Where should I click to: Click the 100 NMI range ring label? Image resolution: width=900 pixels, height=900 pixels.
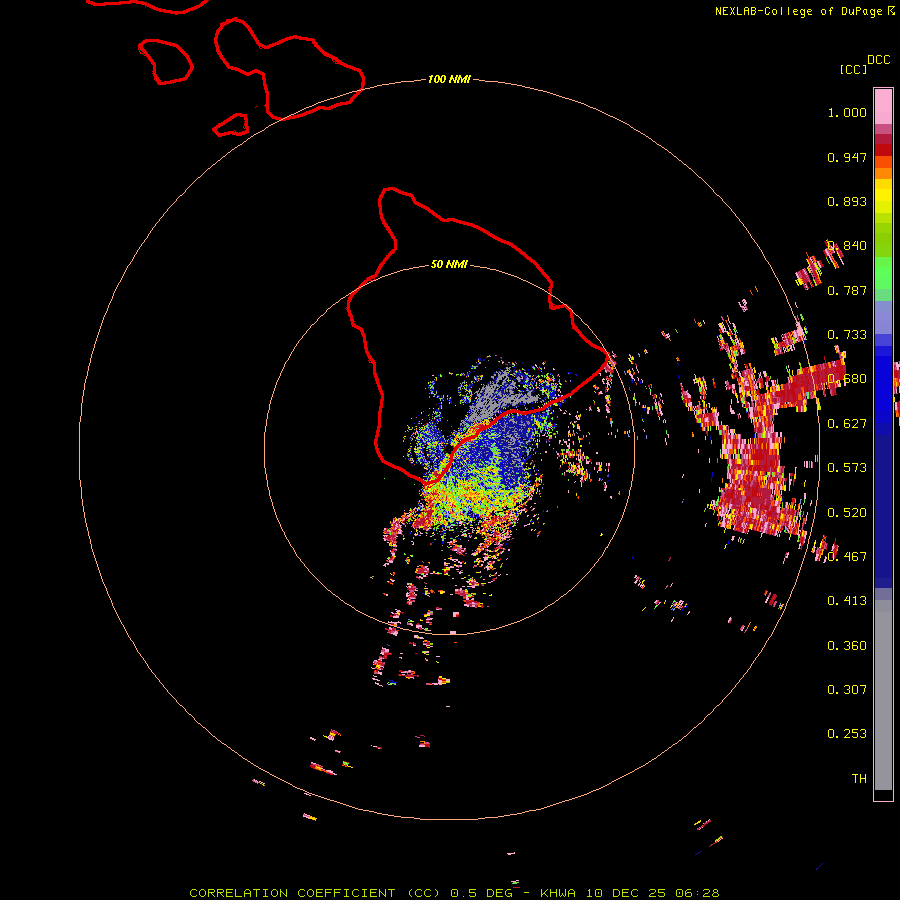tap(449, 79)
